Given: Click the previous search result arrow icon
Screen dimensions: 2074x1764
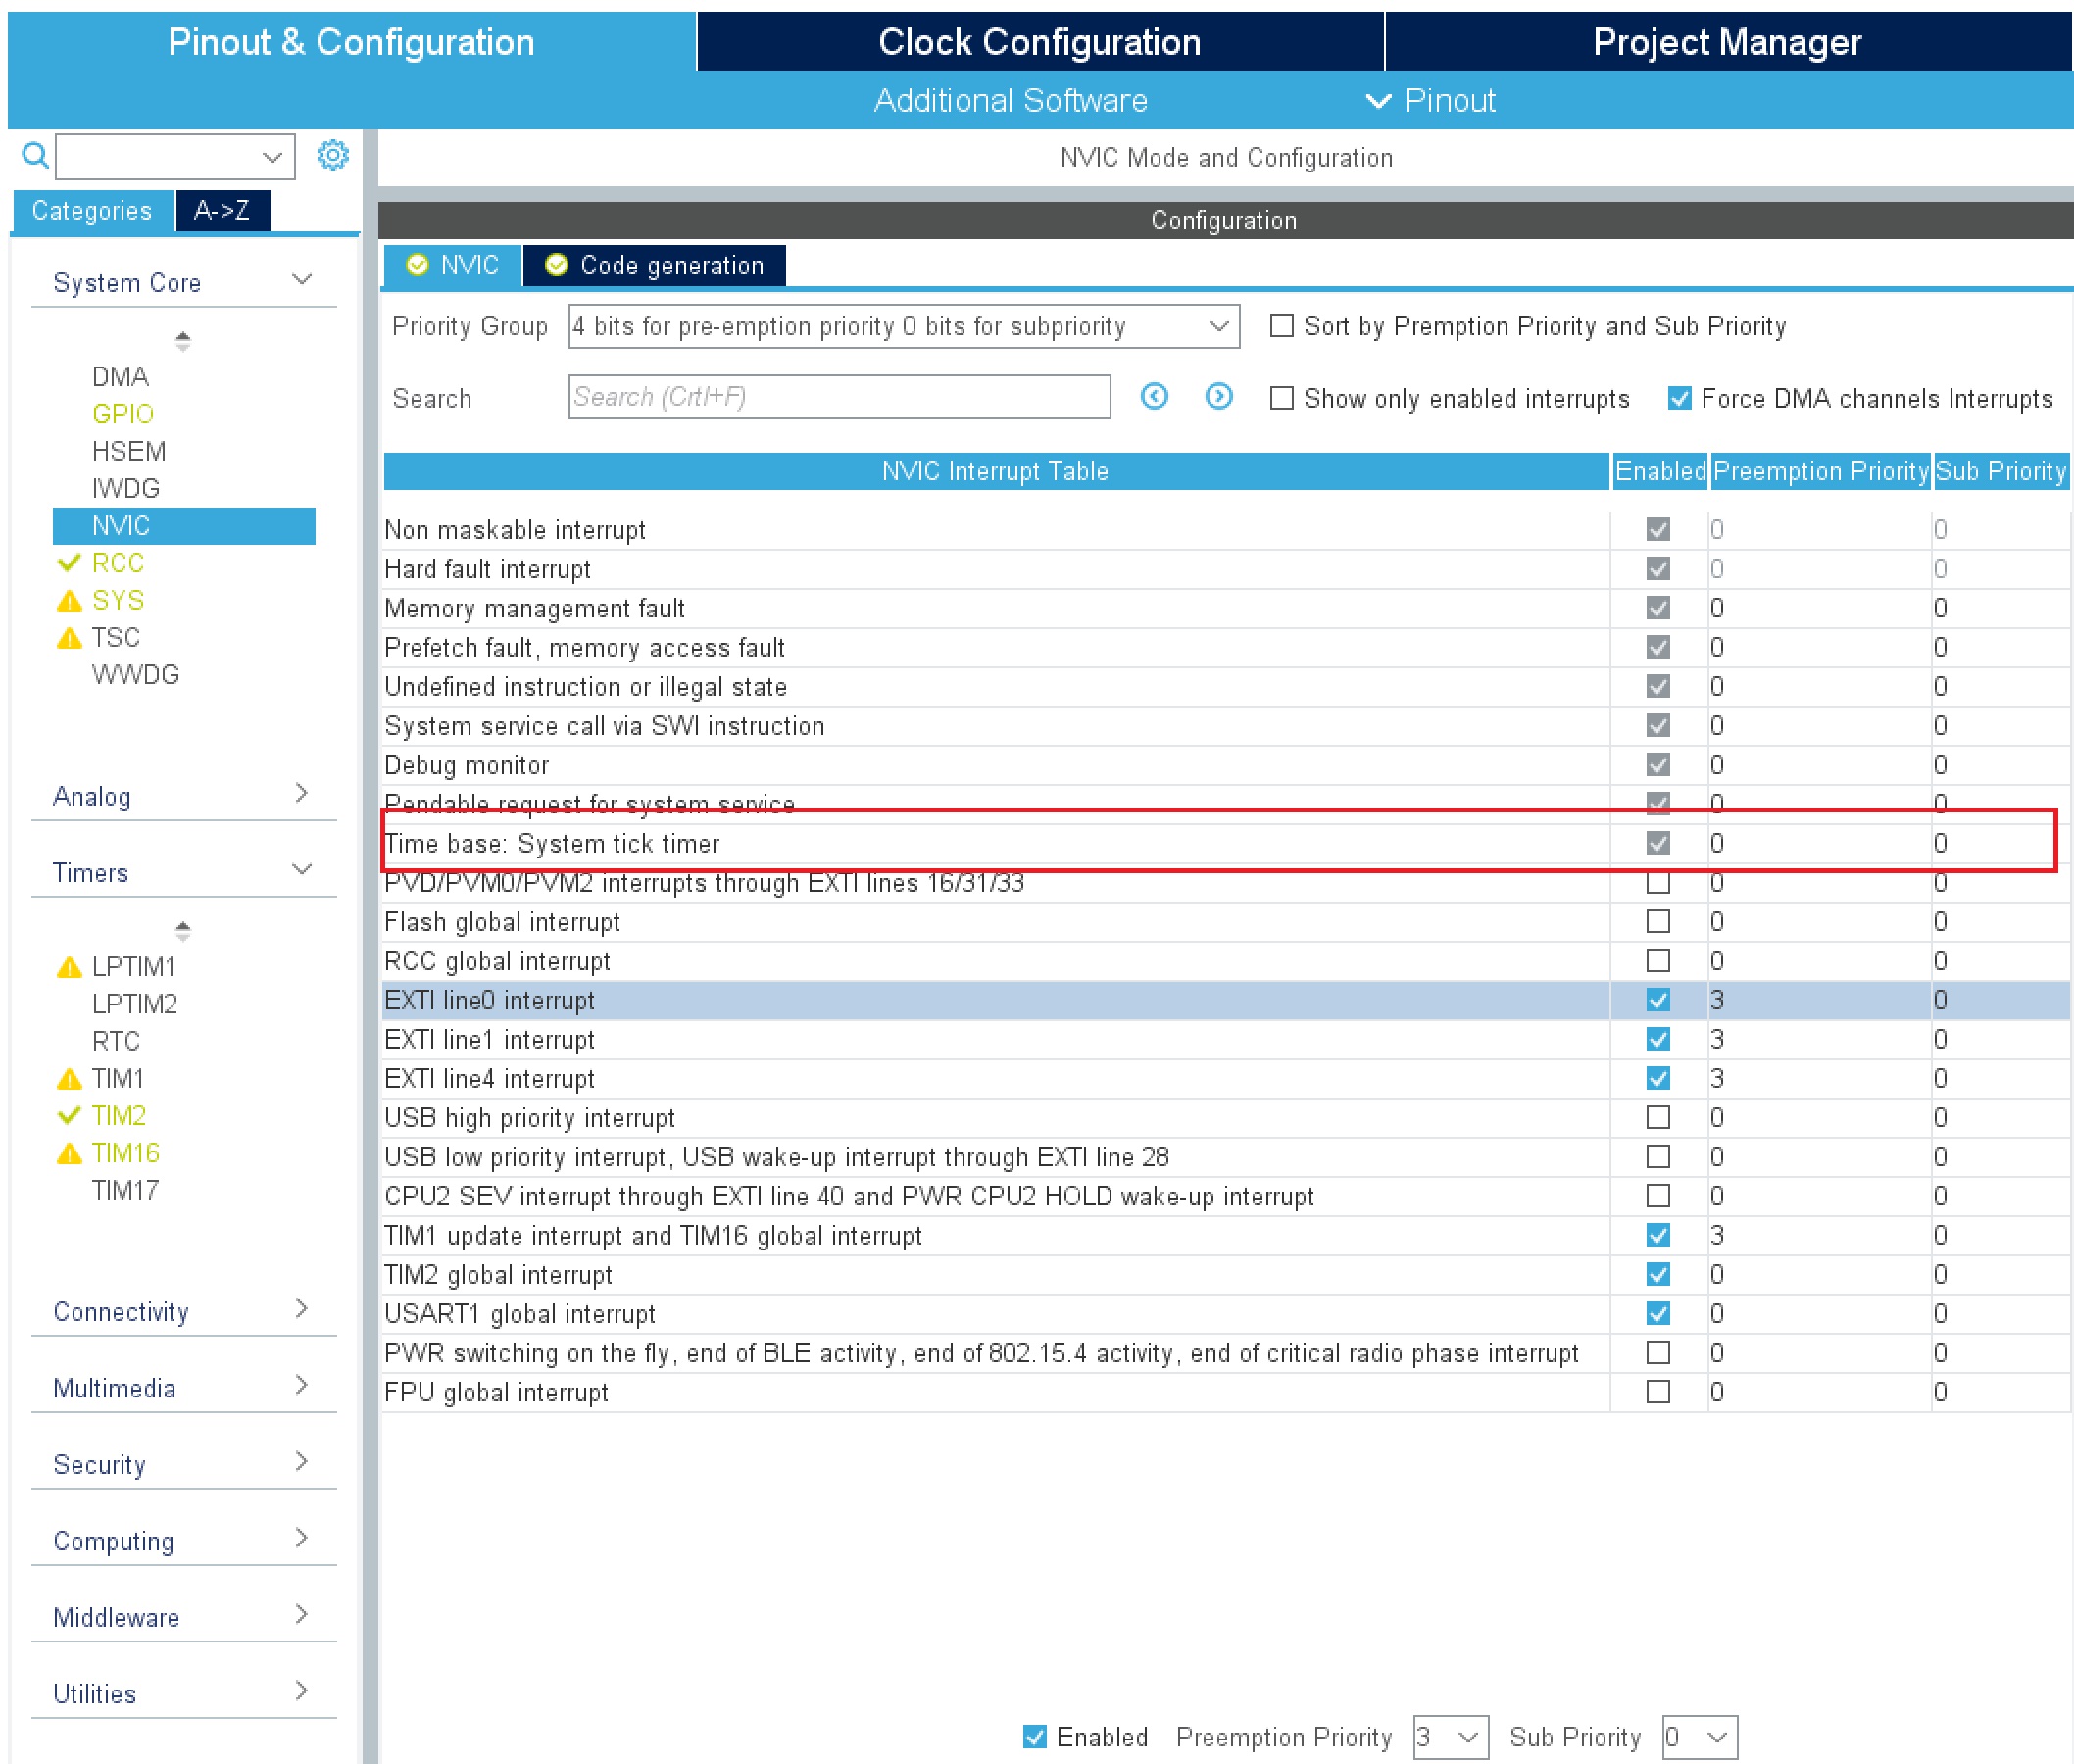Looking at the screenshot, I should click(1153, 397).
